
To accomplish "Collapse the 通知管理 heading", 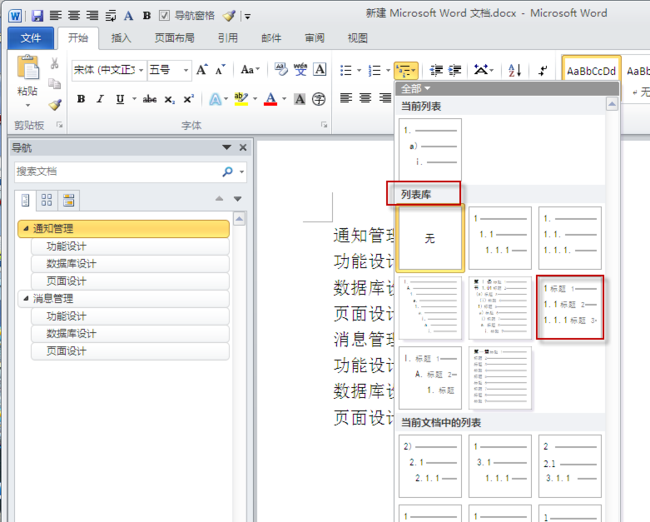I will tap(26, 228).
